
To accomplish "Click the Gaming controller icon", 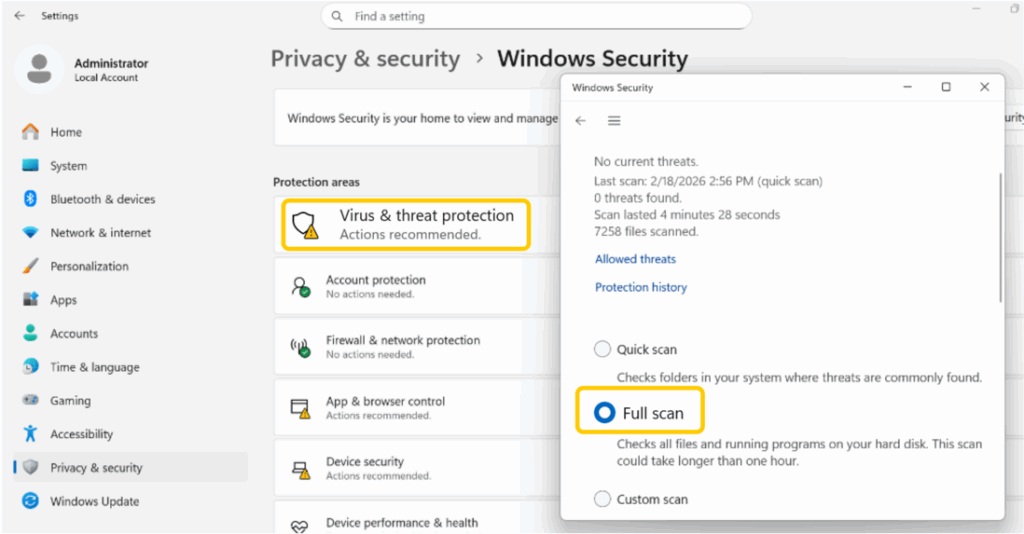I will (x=30, y=400).
